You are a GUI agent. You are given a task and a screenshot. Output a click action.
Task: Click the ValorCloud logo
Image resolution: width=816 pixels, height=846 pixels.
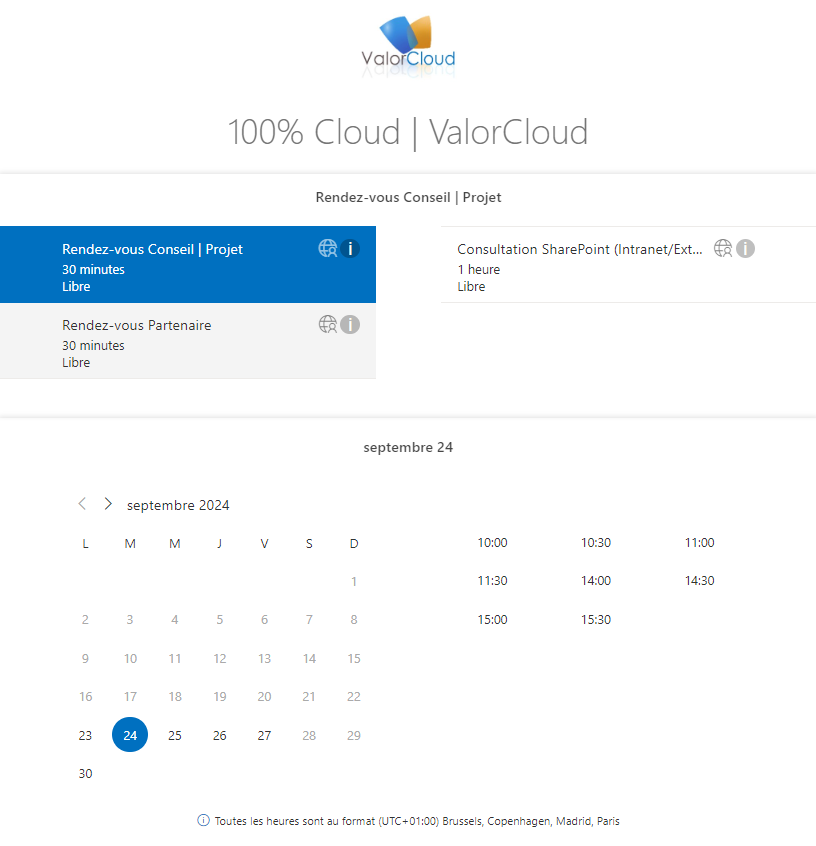pyautogui.click(x=409, y=47)
